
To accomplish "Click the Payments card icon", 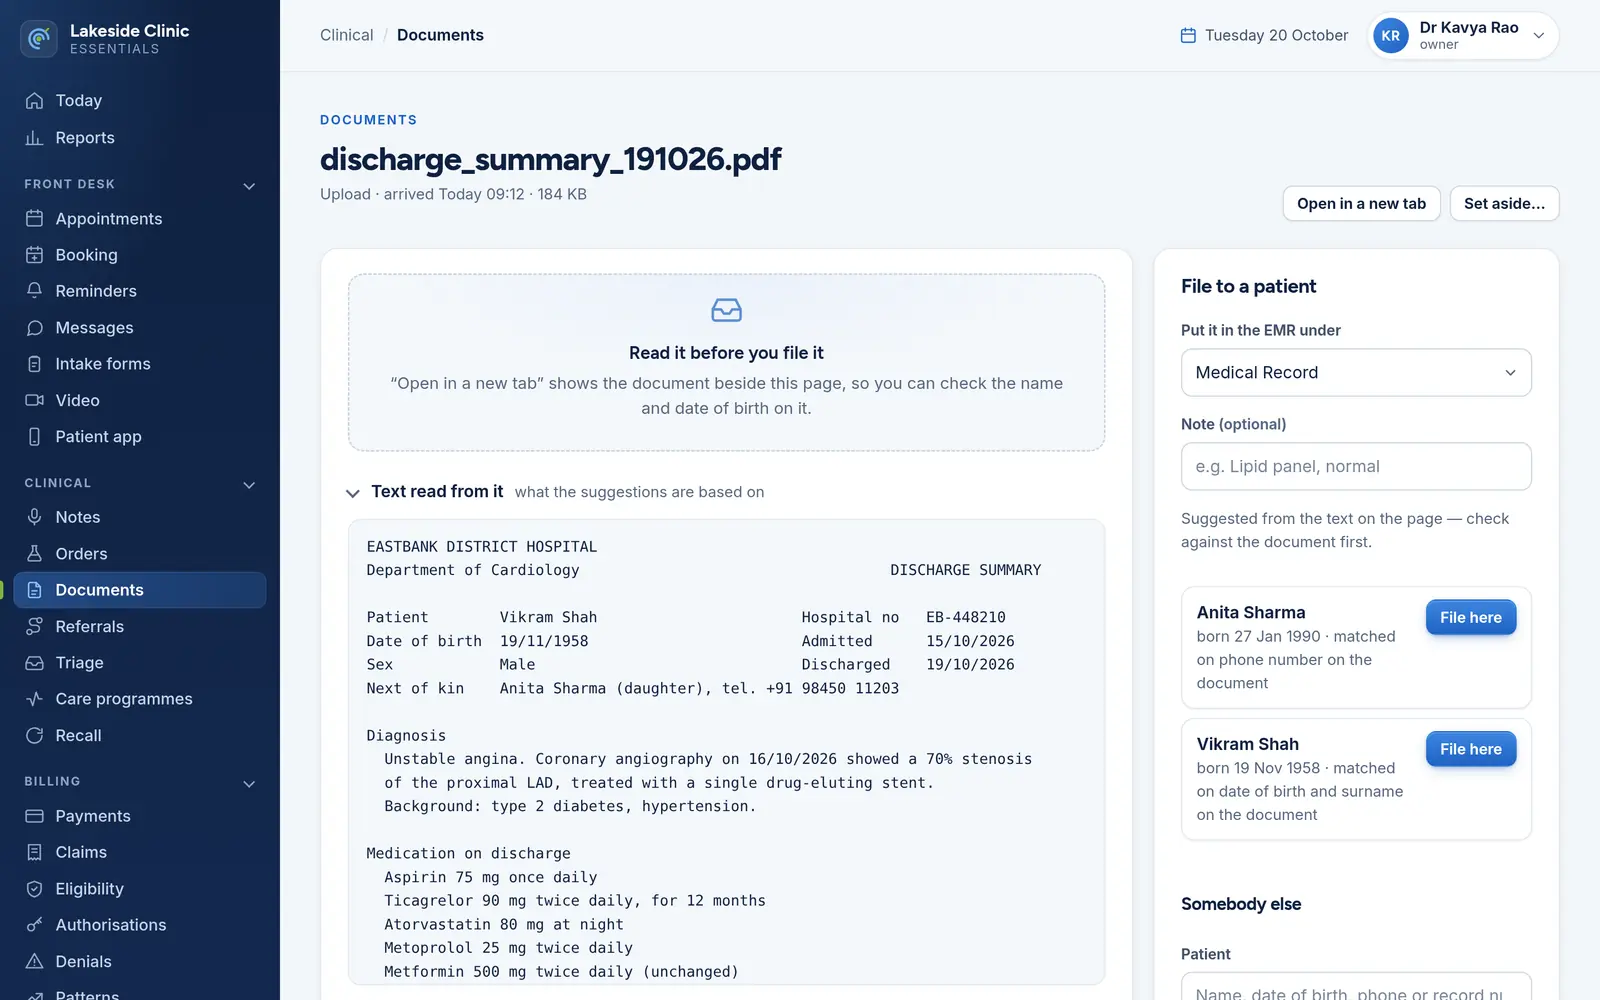I will pyautogui.click(x=35, y=816).
